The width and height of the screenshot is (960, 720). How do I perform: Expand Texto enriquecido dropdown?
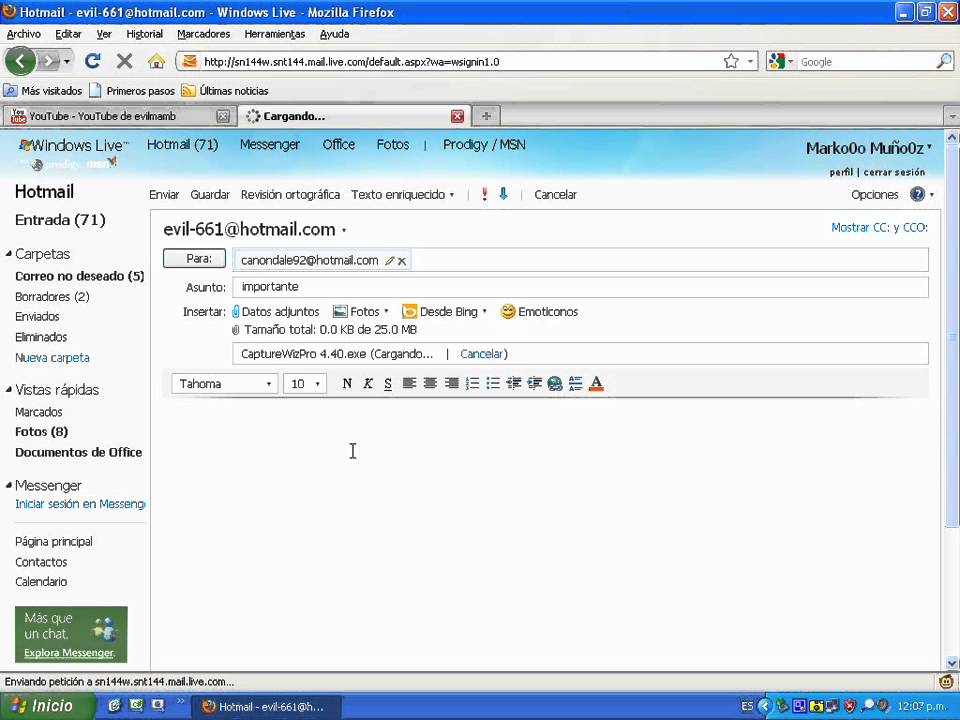coord(452,195)
